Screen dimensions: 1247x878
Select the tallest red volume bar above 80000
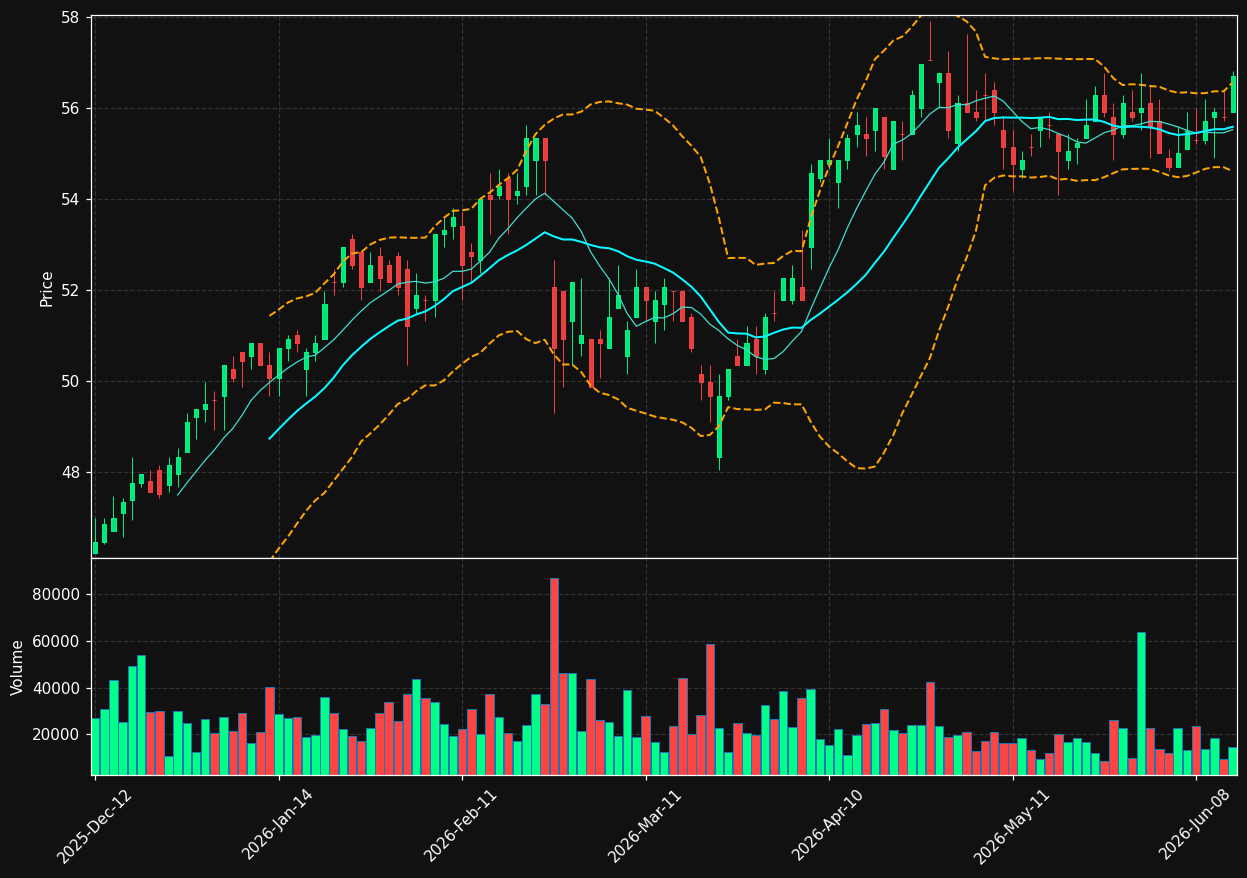(x=554, y=676)
